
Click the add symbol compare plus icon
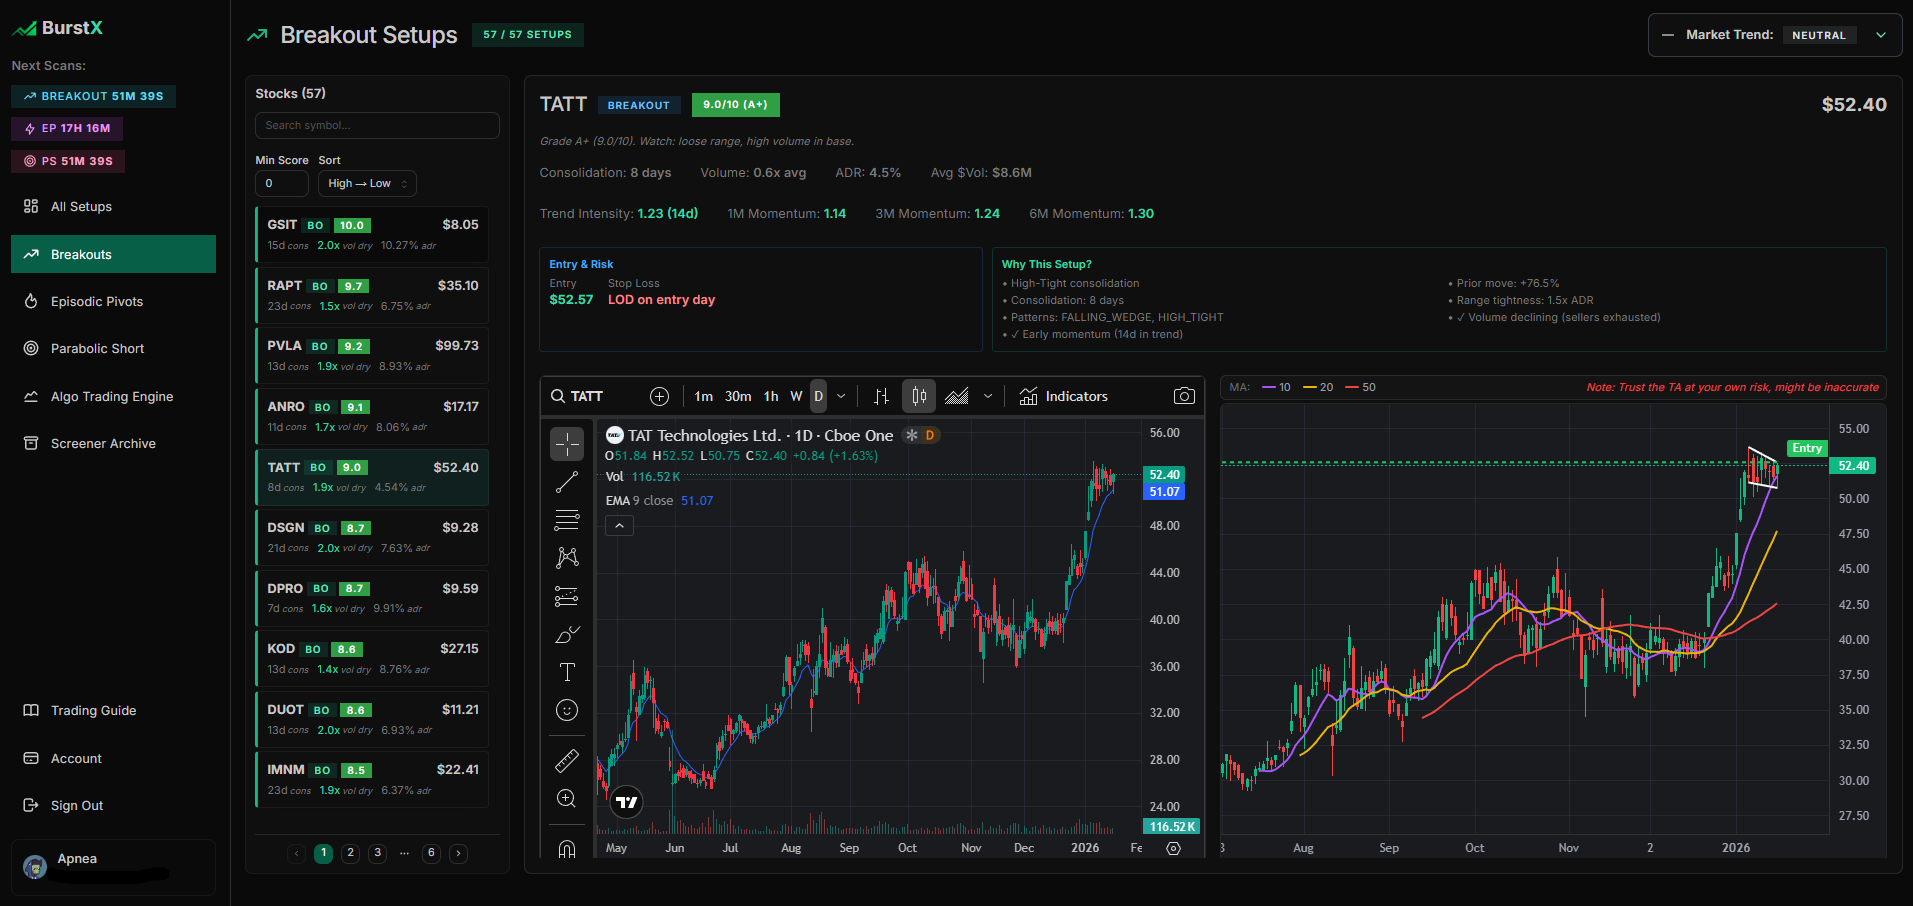659,396
